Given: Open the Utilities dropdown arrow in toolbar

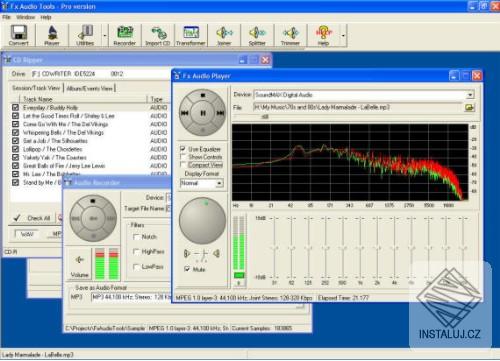Looking at the screenshot, I should [x=105, y=35].
